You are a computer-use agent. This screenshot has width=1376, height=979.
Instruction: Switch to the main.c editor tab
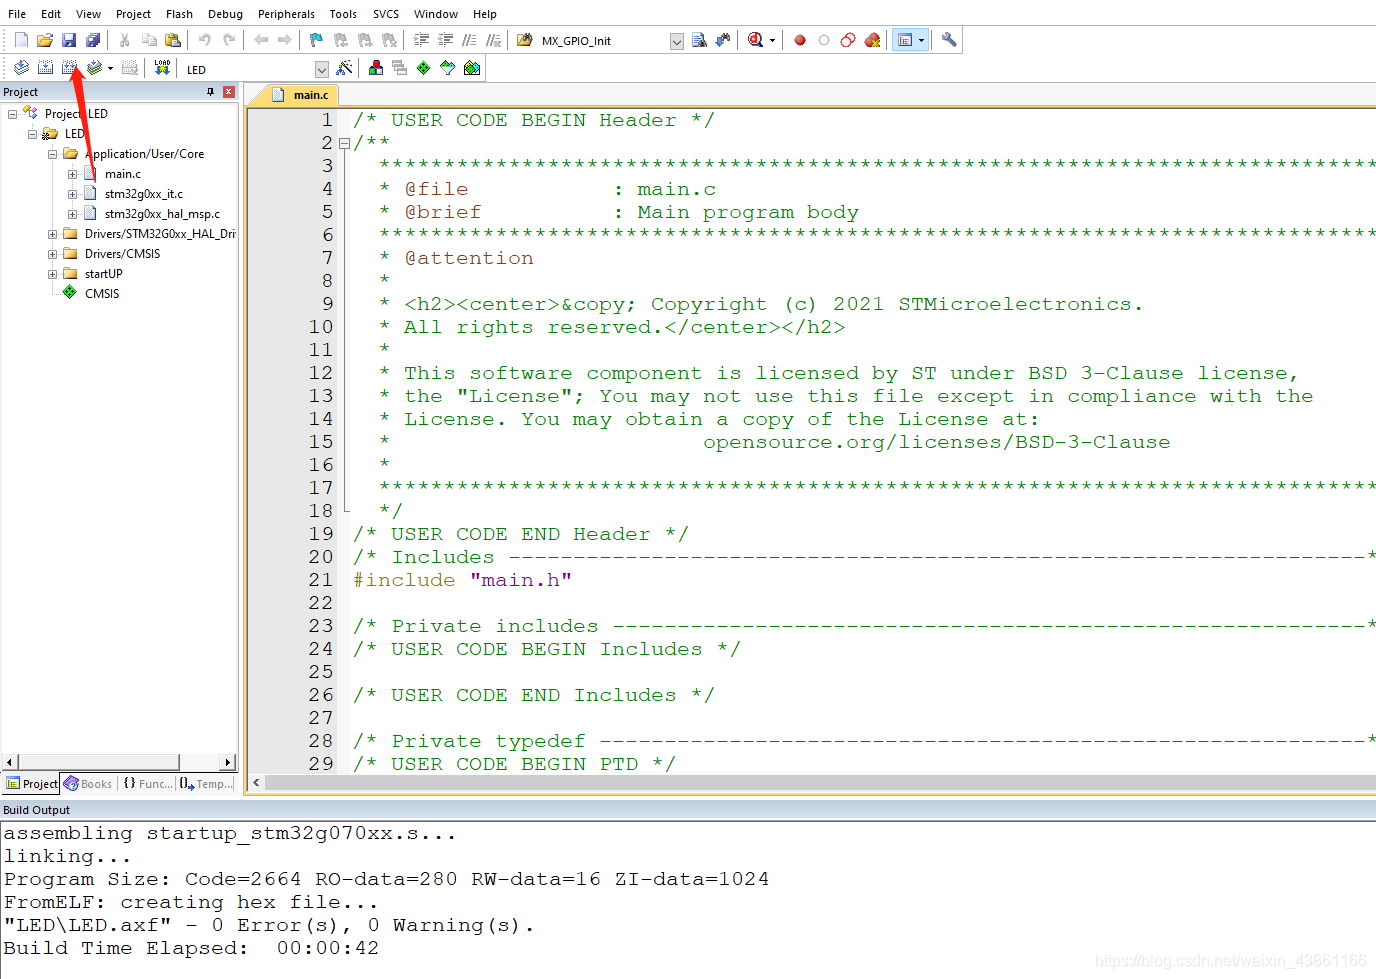point(300,95)
